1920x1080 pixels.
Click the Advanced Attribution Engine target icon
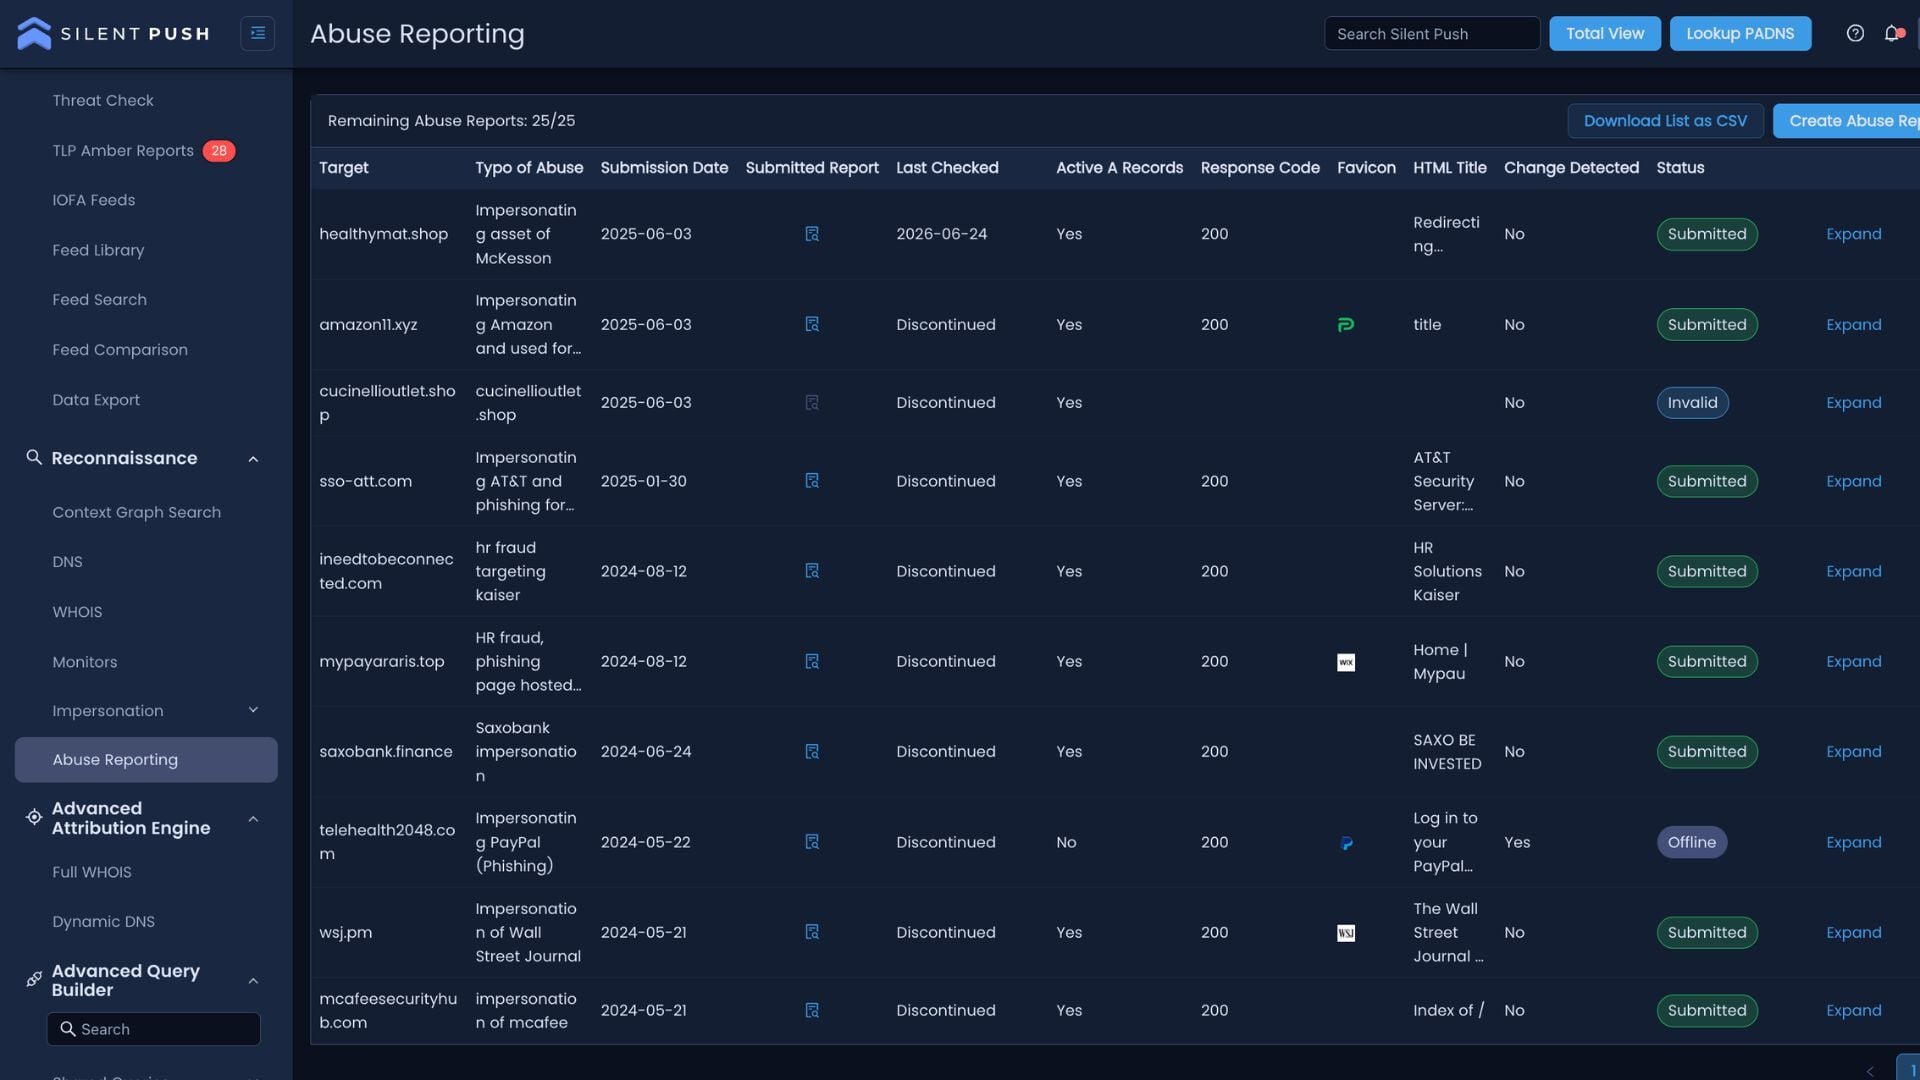coord(34,817)
